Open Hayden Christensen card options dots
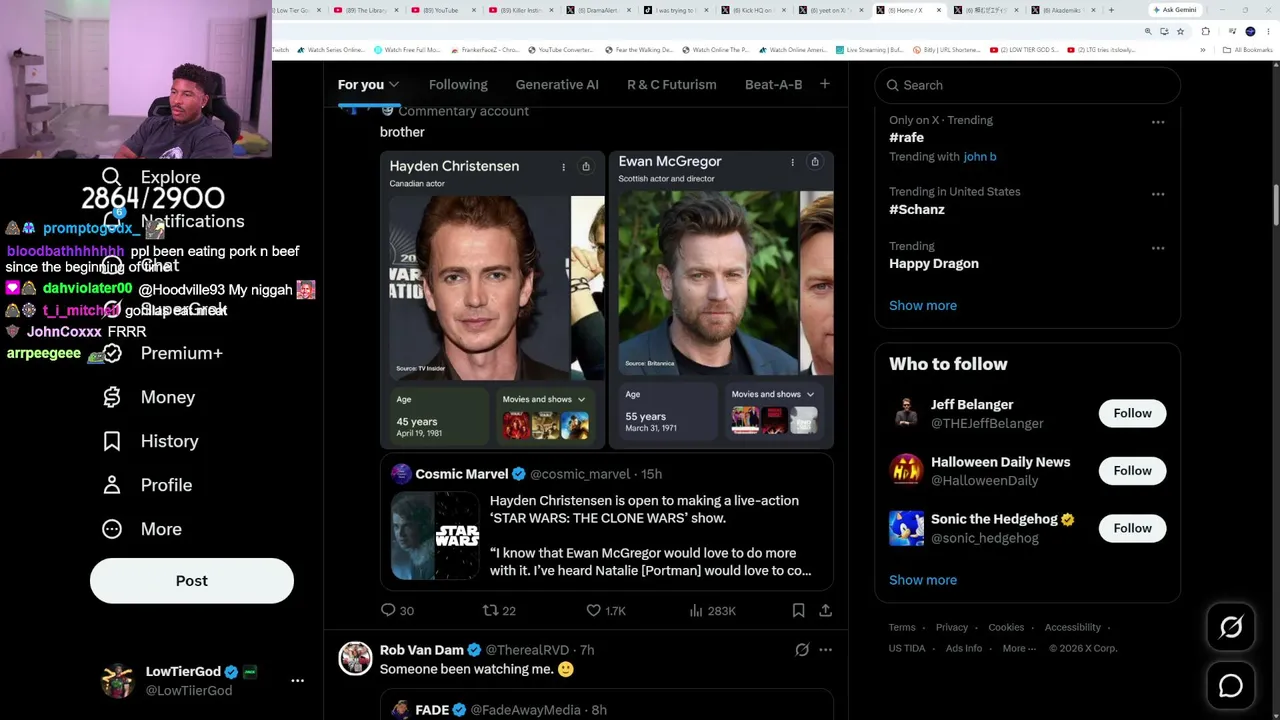The width and height of the screenshot is (1280, 720). tap(563, 167)
